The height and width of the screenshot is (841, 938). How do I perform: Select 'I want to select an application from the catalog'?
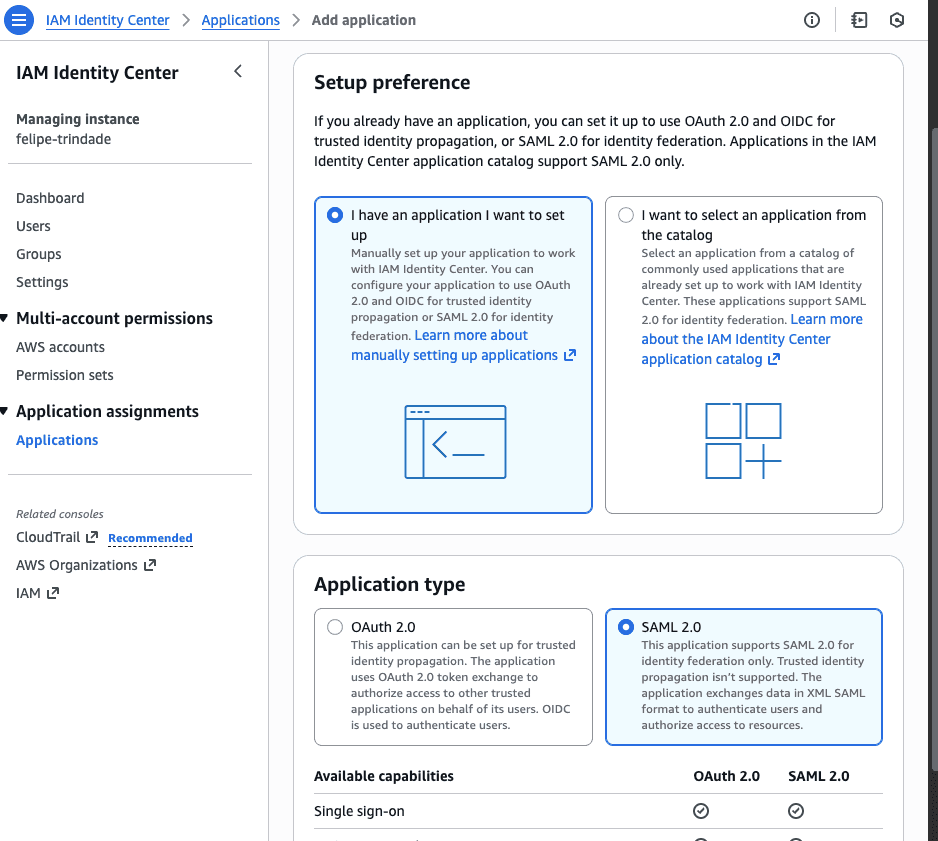click(626, 215)
